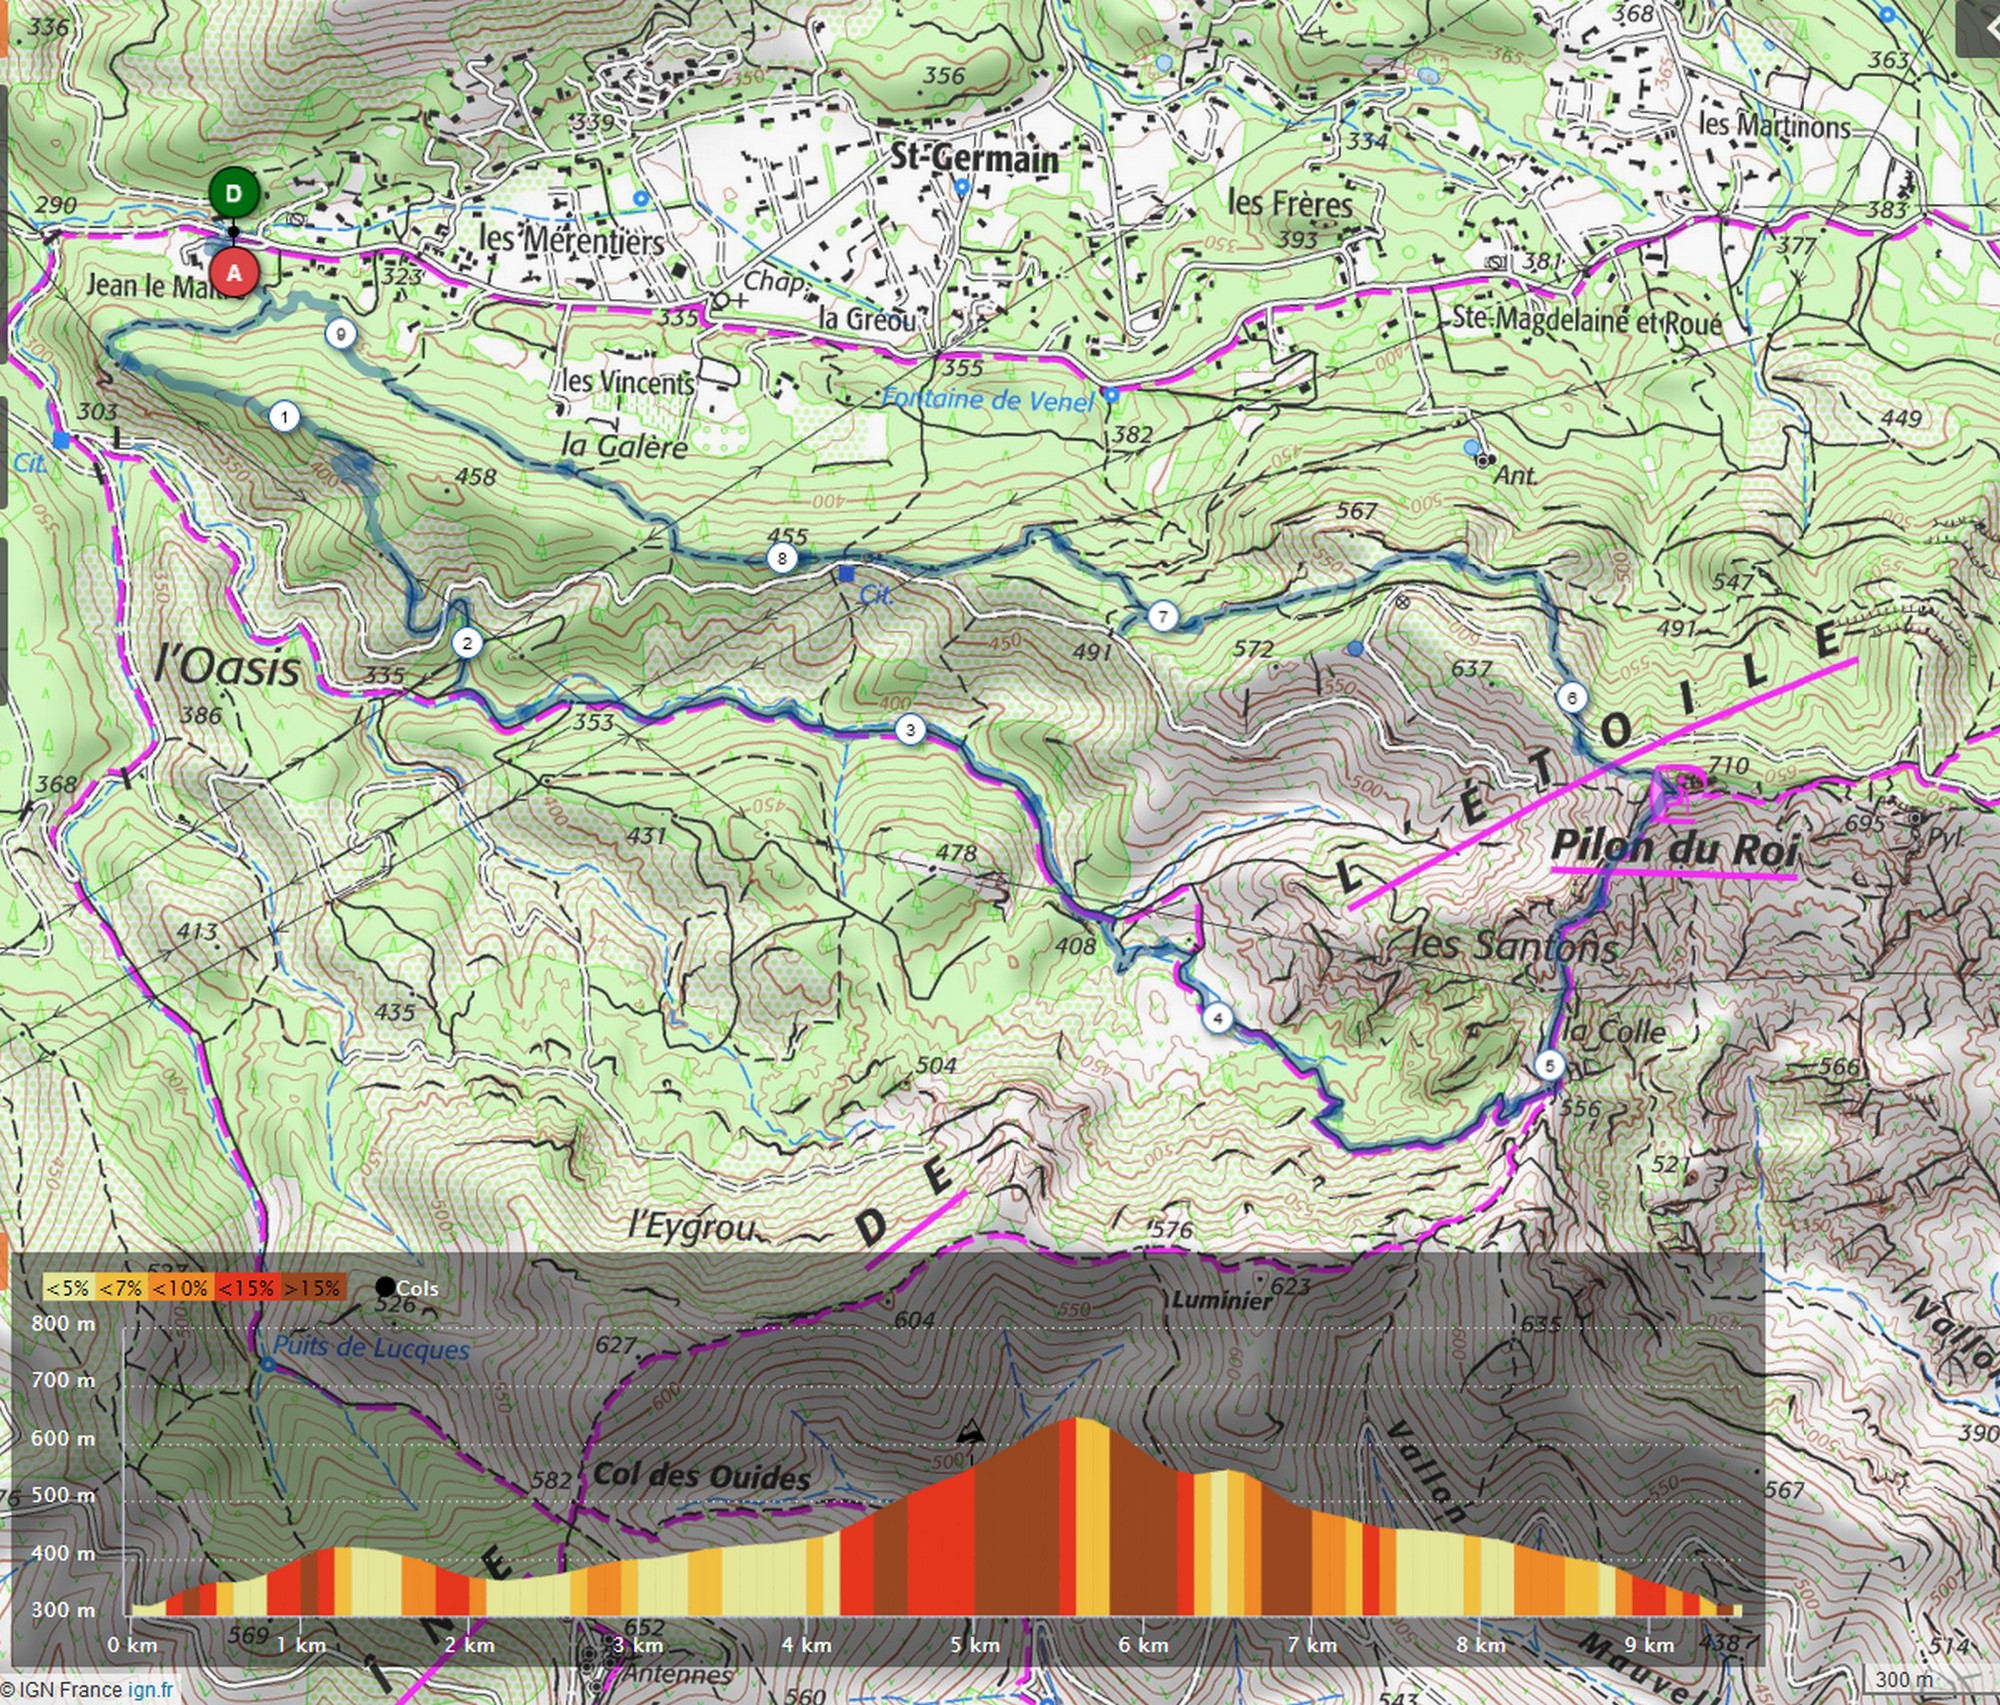This screenshot has height=1705, width=2000.
Task: Click the l'Oasis label
Action: coord(226,668)
